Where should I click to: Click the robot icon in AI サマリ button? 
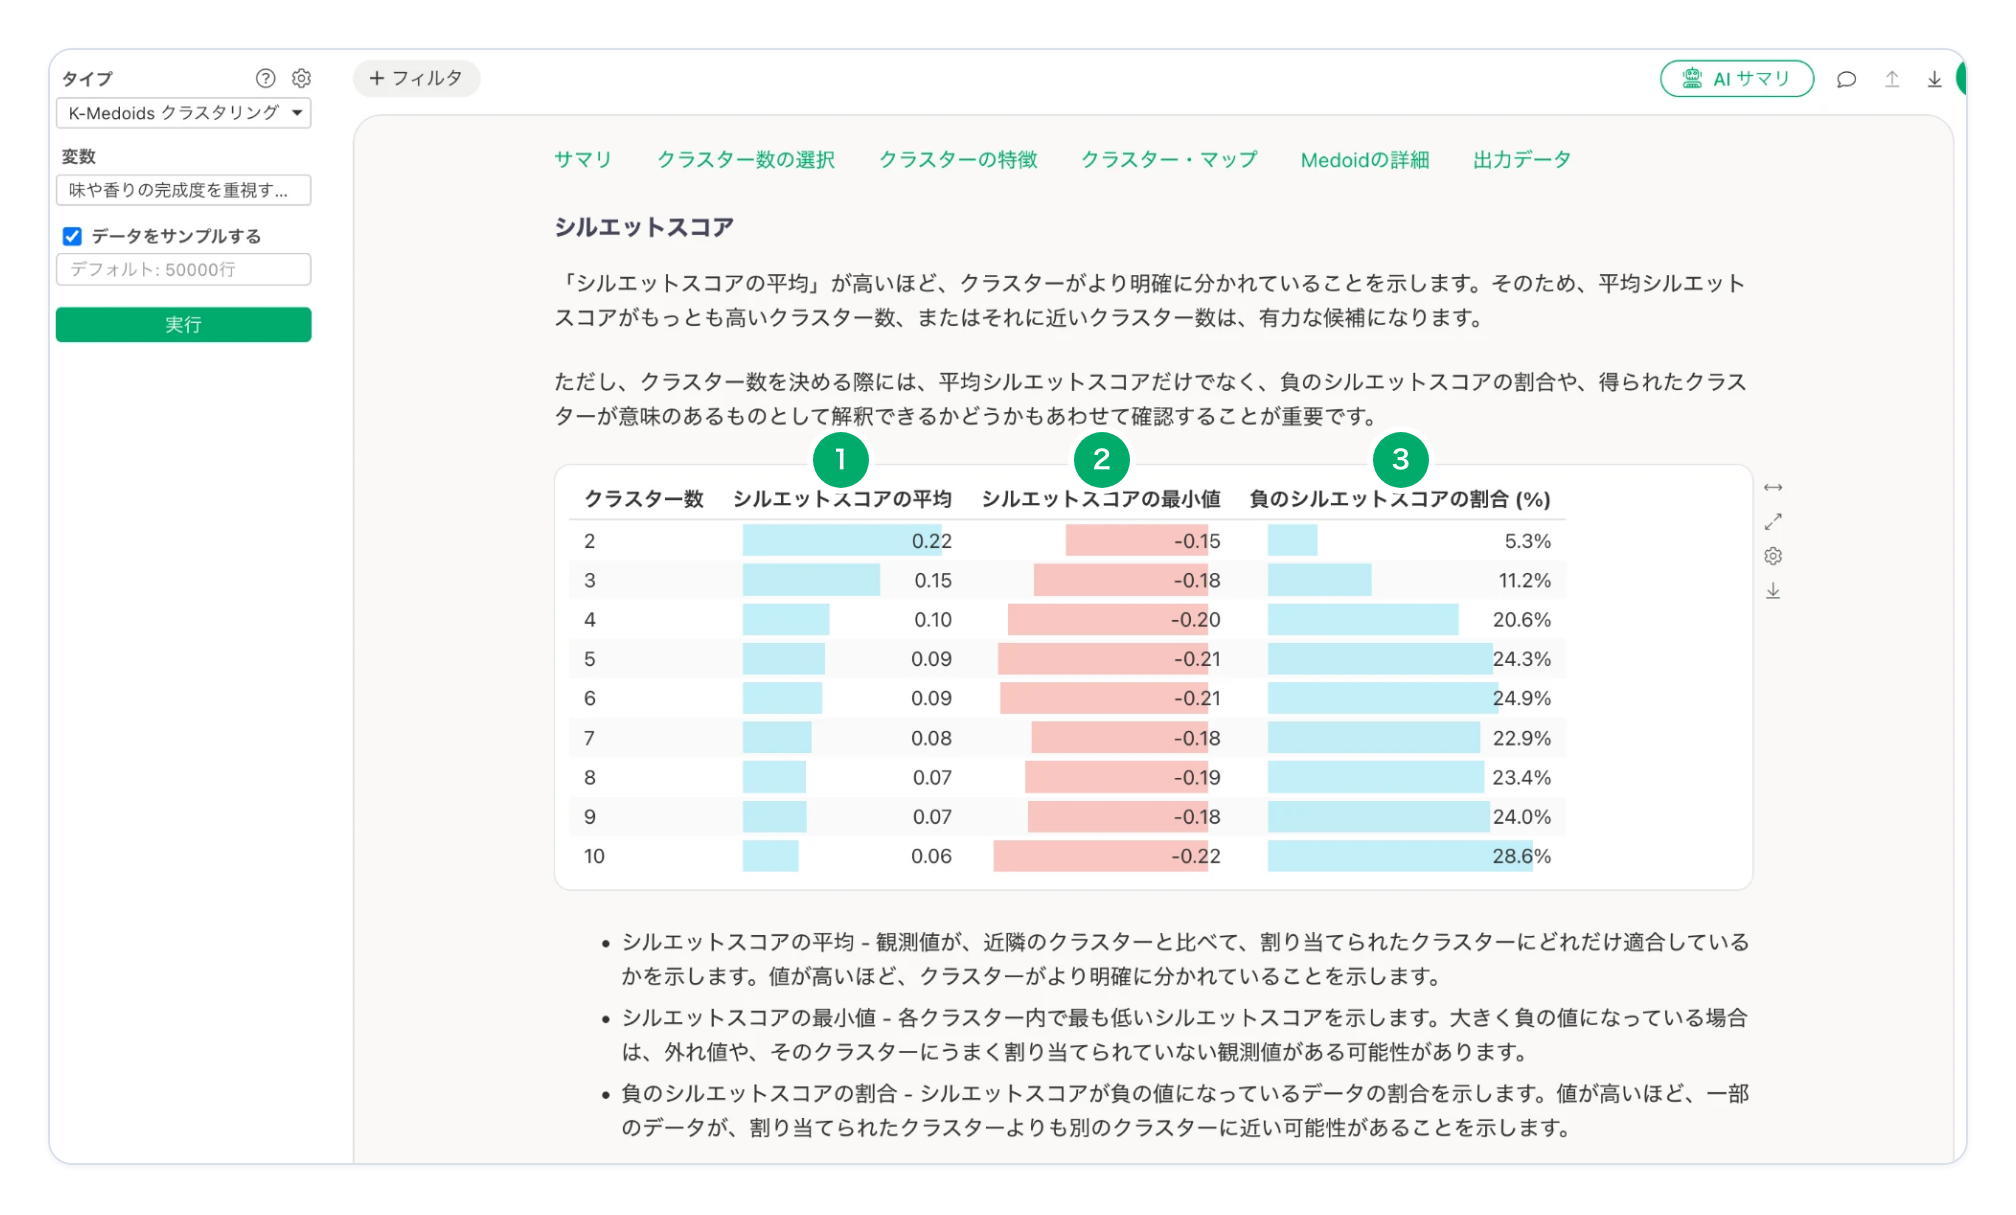pos(1692,78)
